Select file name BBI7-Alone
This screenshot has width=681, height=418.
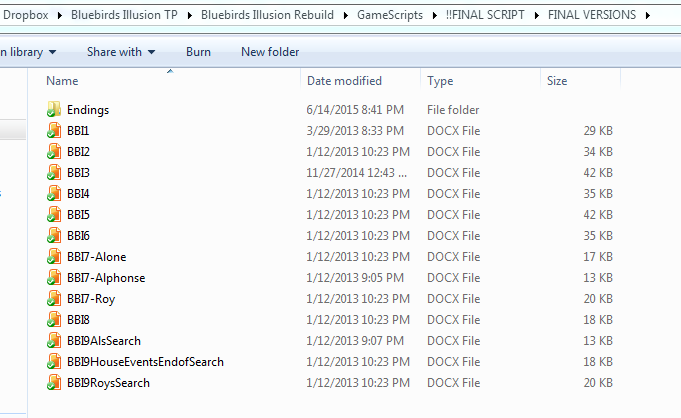pos(96,257)
